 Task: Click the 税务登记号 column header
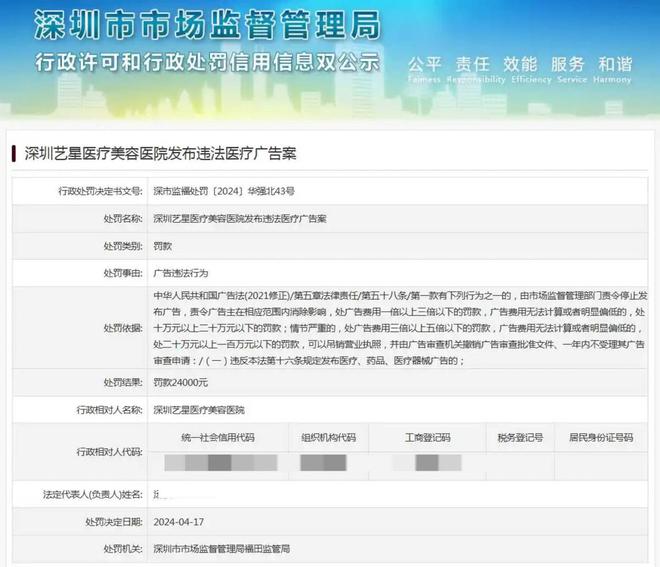520,437
